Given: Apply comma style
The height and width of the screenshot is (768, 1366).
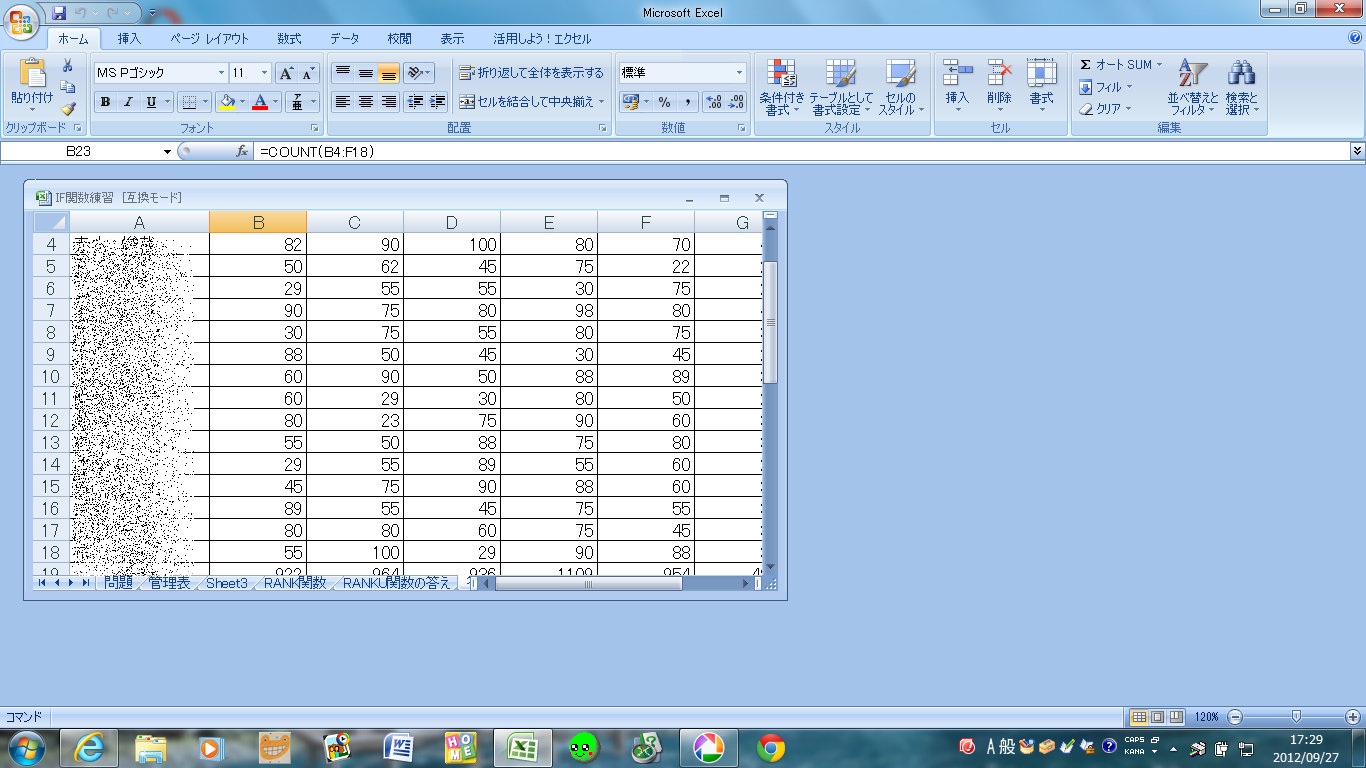Looking at the screenshot, I should click(688, 102).
